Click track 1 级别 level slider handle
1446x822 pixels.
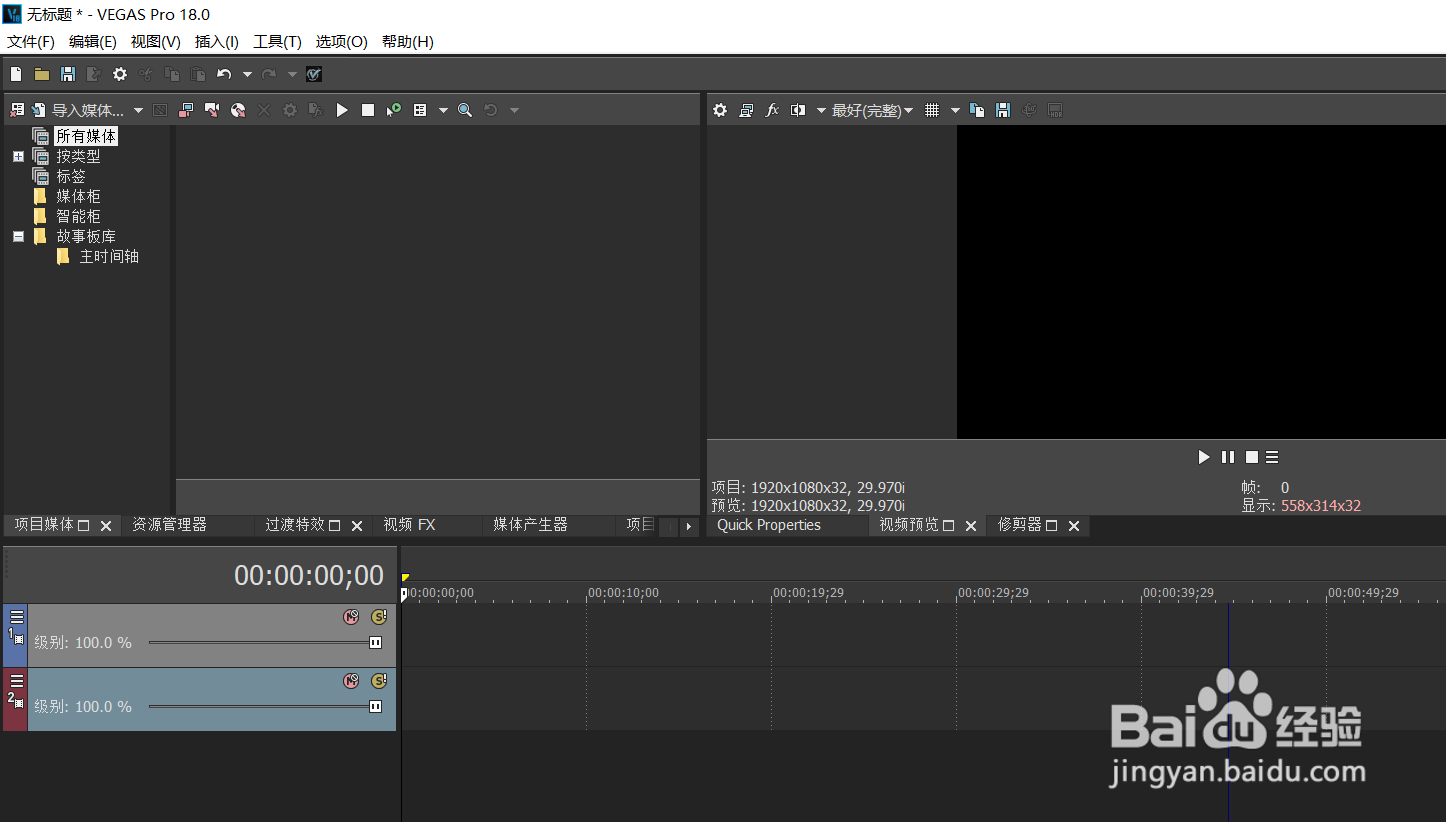pyautogui.click(x=375, y=643)
